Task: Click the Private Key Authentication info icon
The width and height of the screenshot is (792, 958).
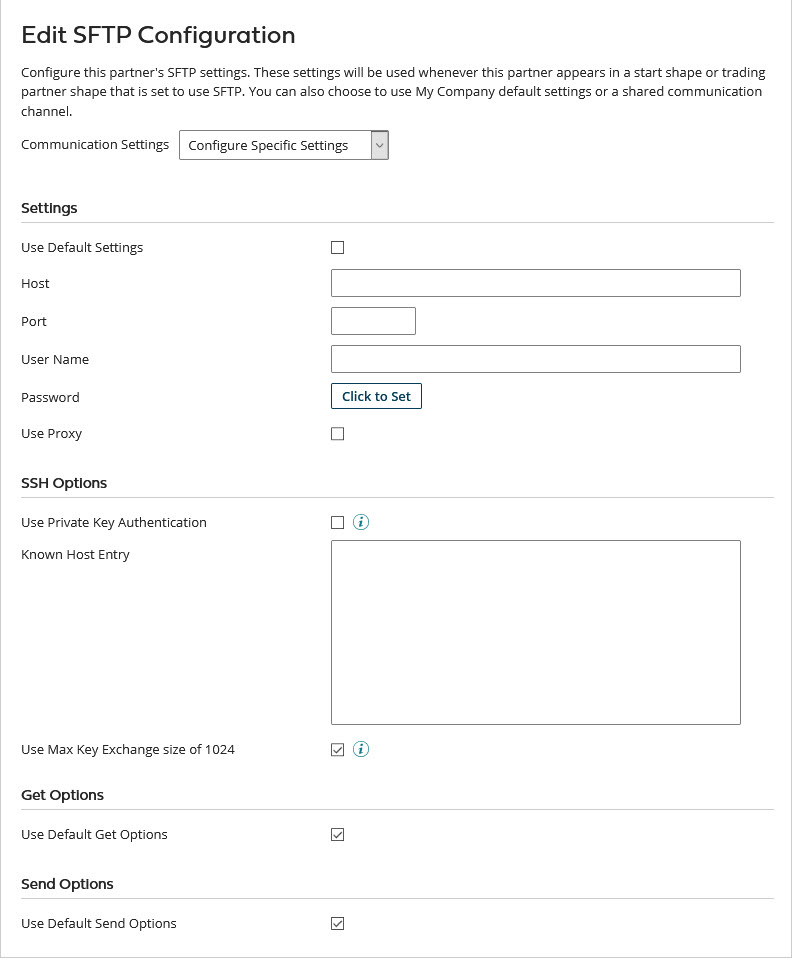Action: (x=361, y=521)
